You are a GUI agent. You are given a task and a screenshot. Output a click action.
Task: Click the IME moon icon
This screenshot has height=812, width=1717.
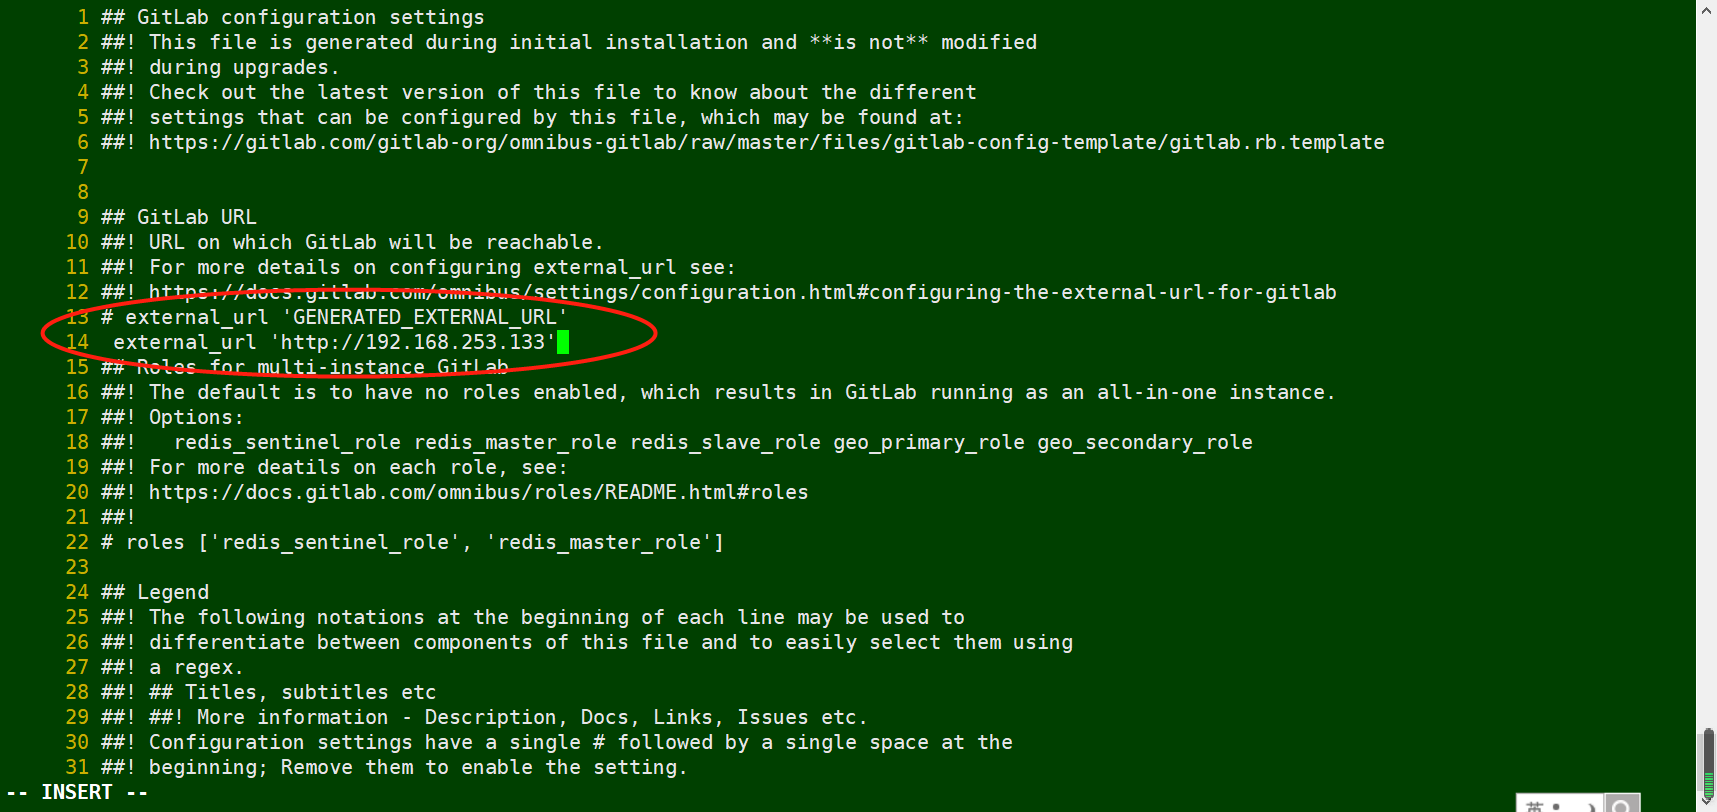coord(1590,807)
